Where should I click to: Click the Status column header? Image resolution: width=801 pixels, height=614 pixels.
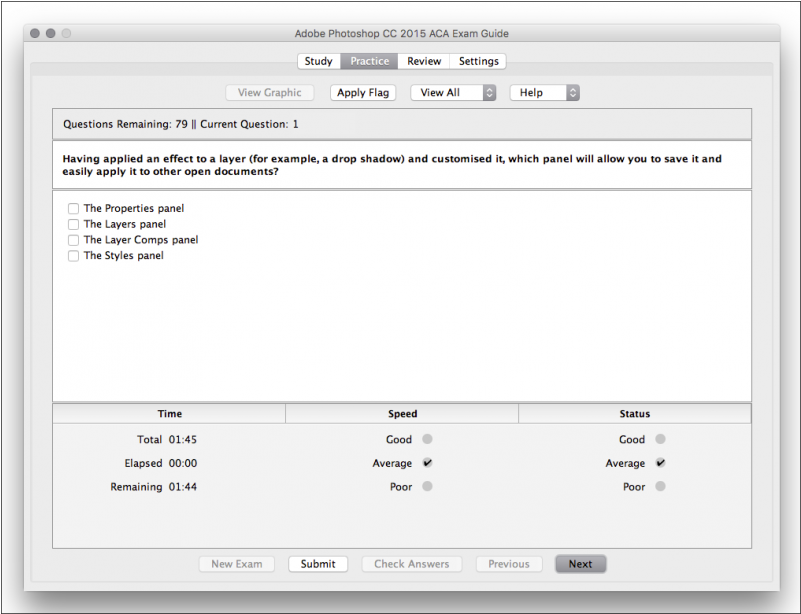(x=635, y=414)
